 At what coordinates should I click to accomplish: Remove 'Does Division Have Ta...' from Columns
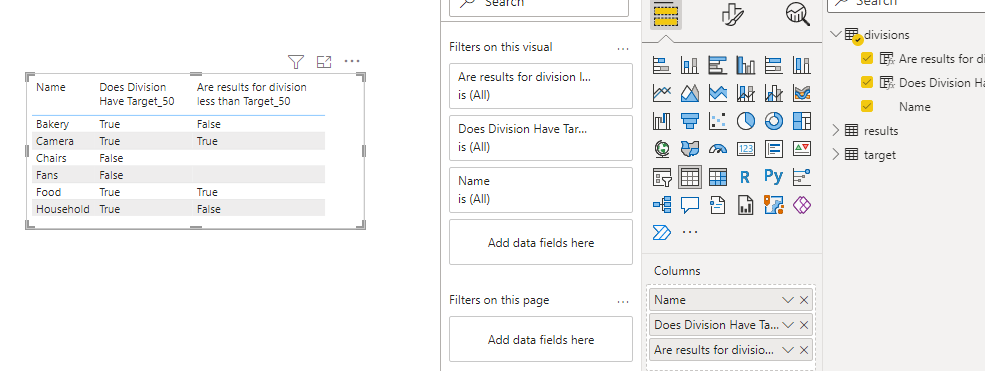pyautogui.click(x=804, y=325)
